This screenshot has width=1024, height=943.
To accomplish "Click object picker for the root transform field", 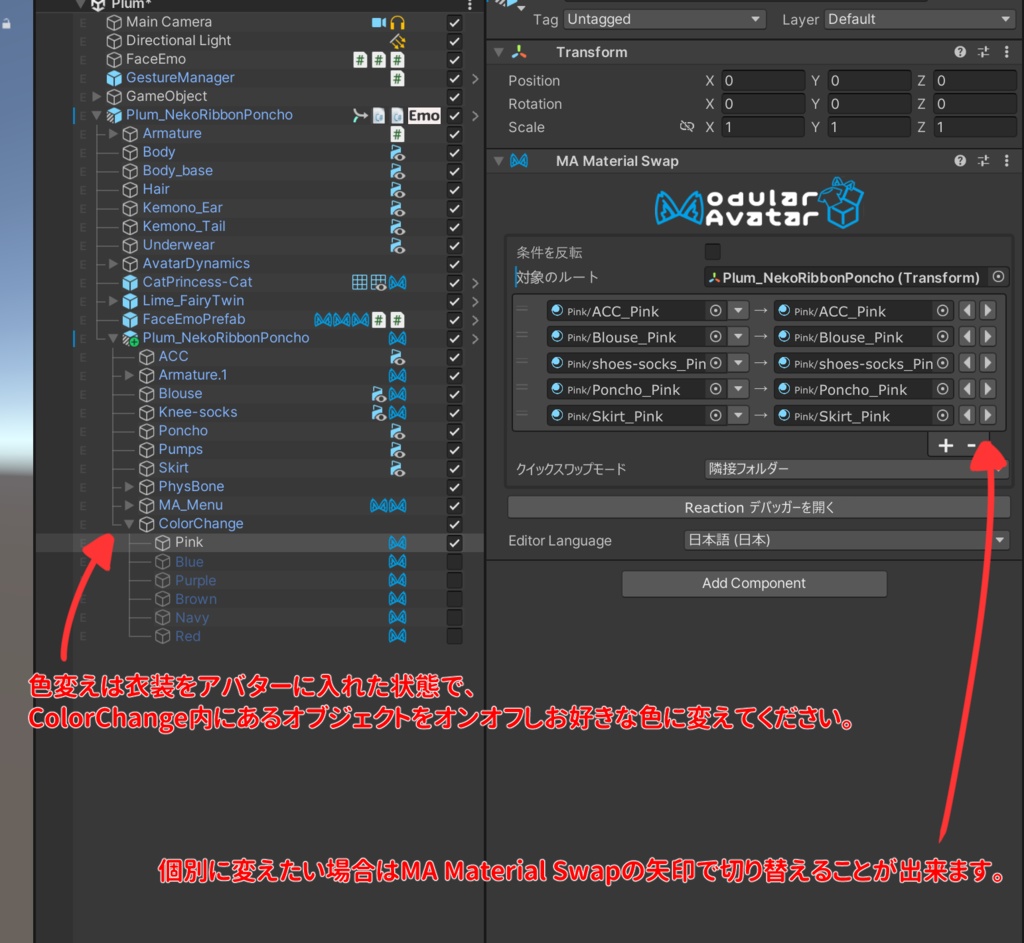I will click(x=998, y=277).
